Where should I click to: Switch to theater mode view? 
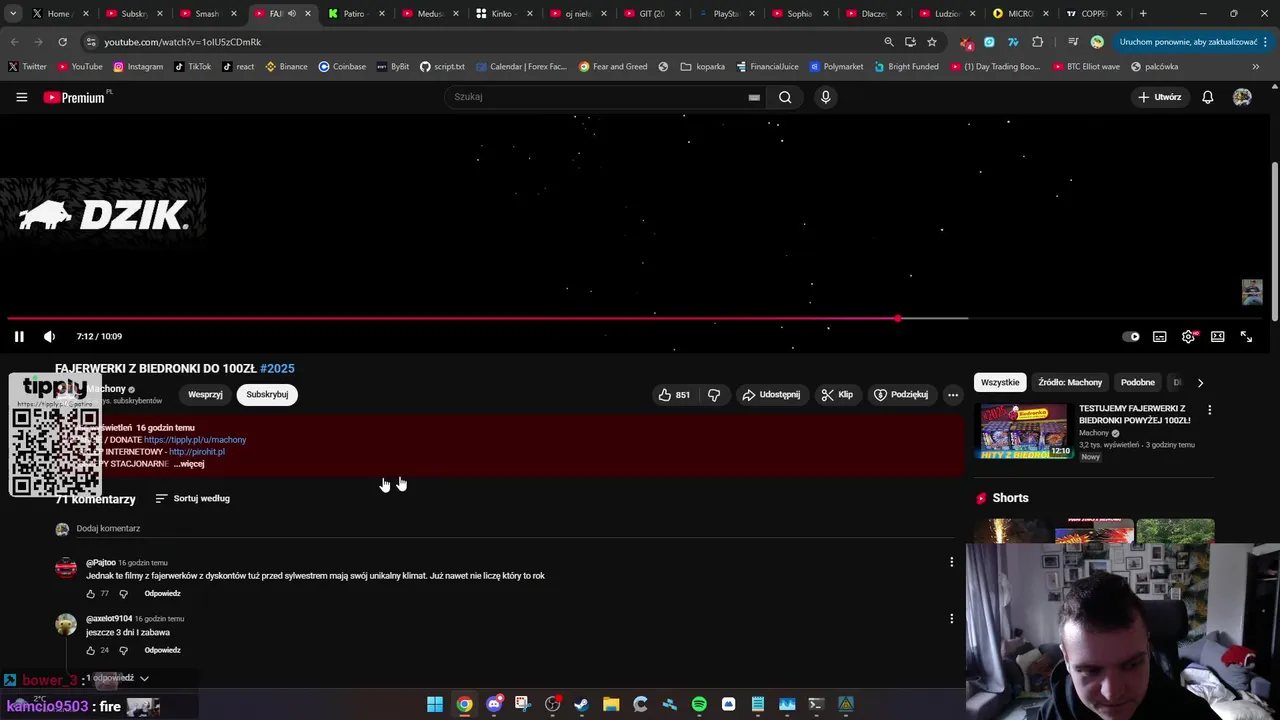[1218, 337]
